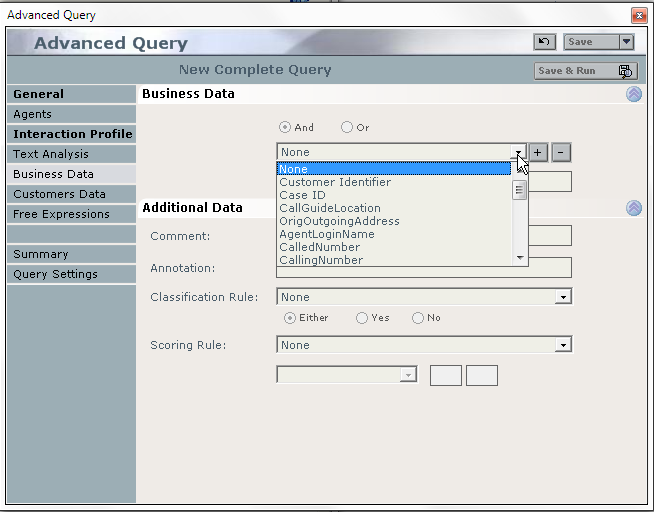This screenshot has width=654, height=512.
Task: Select the No classification radio button
Action: (418, 318)
